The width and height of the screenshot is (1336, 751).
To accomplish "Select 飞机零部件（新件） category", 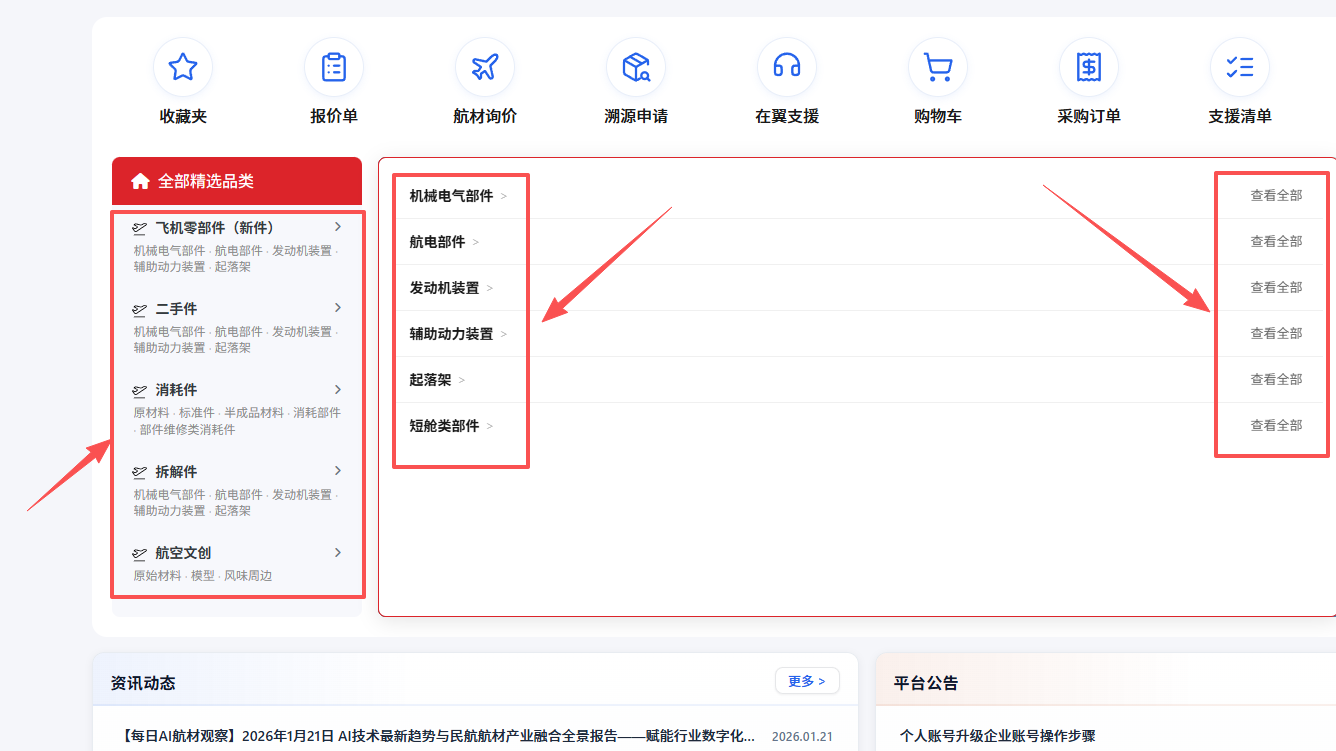I will click(215, 228).
